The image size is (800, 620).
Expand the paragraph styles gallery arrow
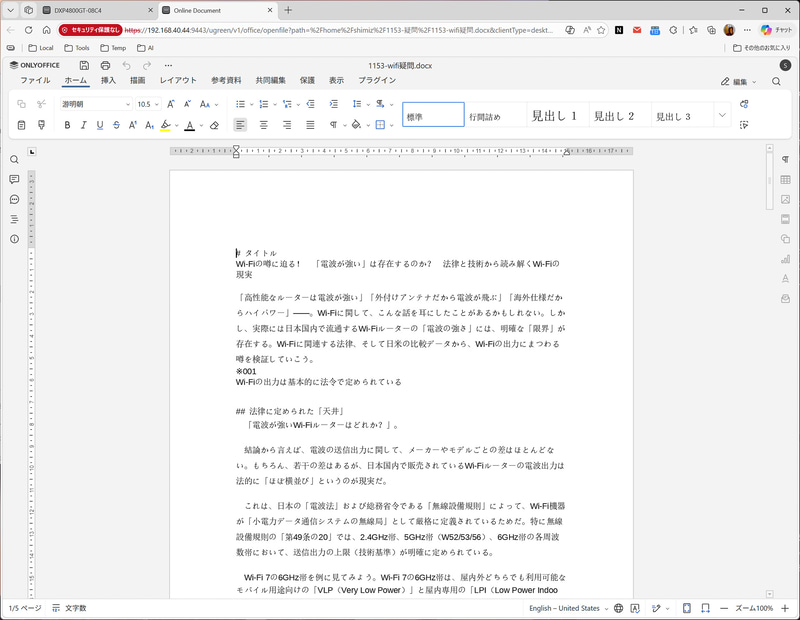click(x=722, y=115)
